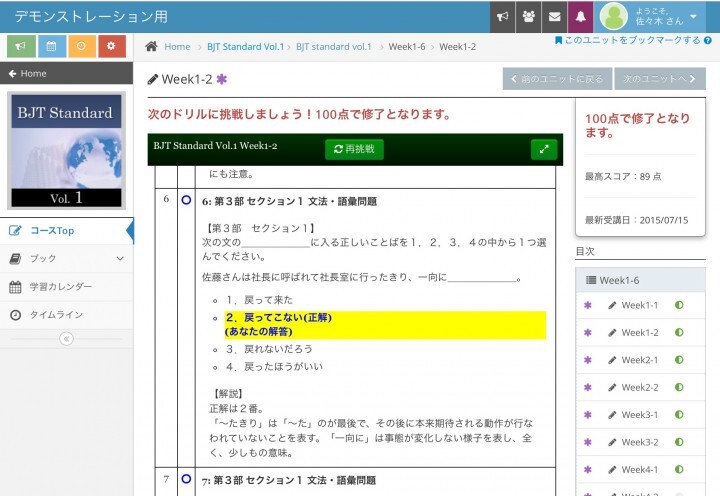Click question 7 blue circle mark

click(186, 479)
